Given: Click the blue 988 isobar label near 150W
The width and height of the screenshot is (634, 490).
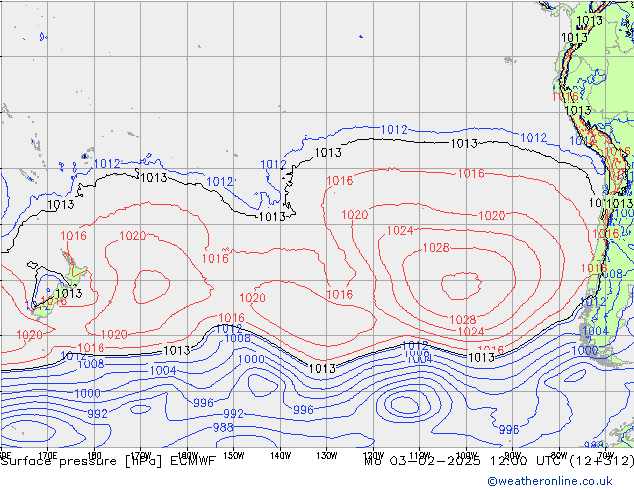Looking at the screenshot, I should pyautogui.click(x=223, y=427).
